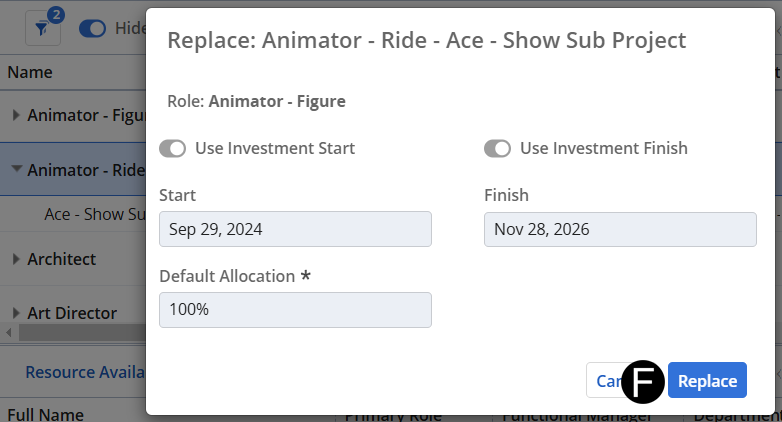This screenshot has width=782, height=422.
Task: Cancel the Replace dialog
Action: (605, 381)
